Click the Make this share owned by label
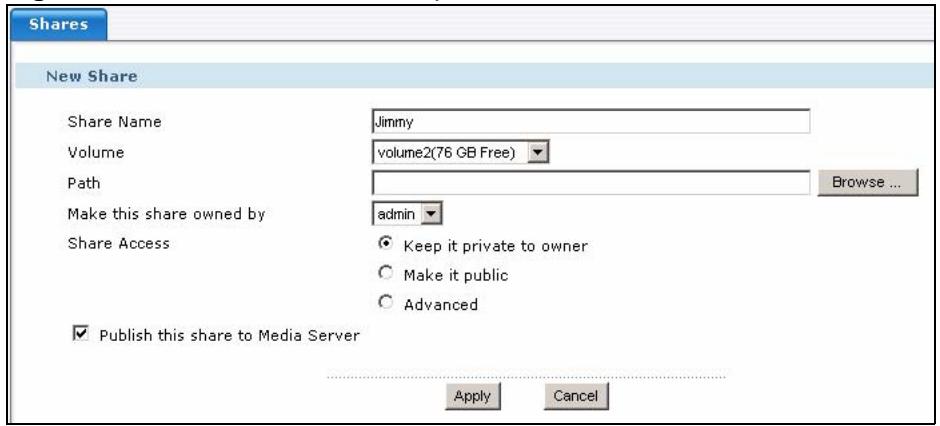Image resolution: width=940 pixels, height=426 pixels. [x=167, y=214]
